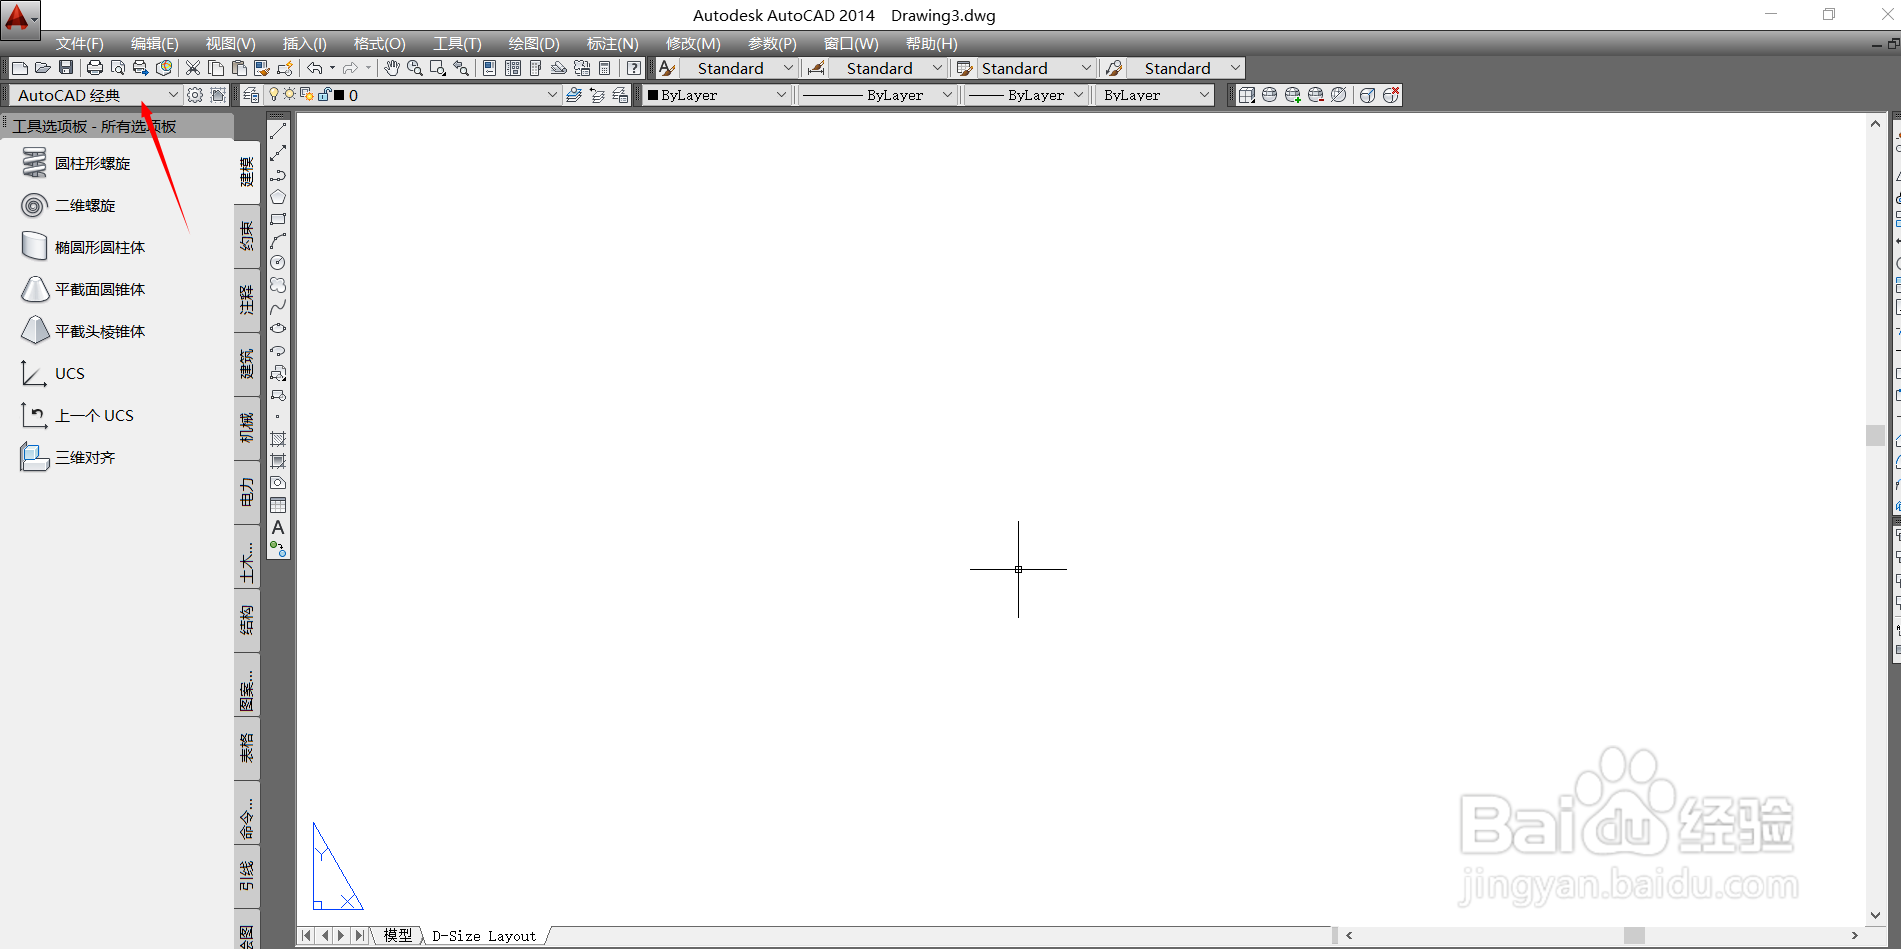The image size is (1901, 949).
Task: Click Make Object's Layer Current icon
Action: click(574, 95)
